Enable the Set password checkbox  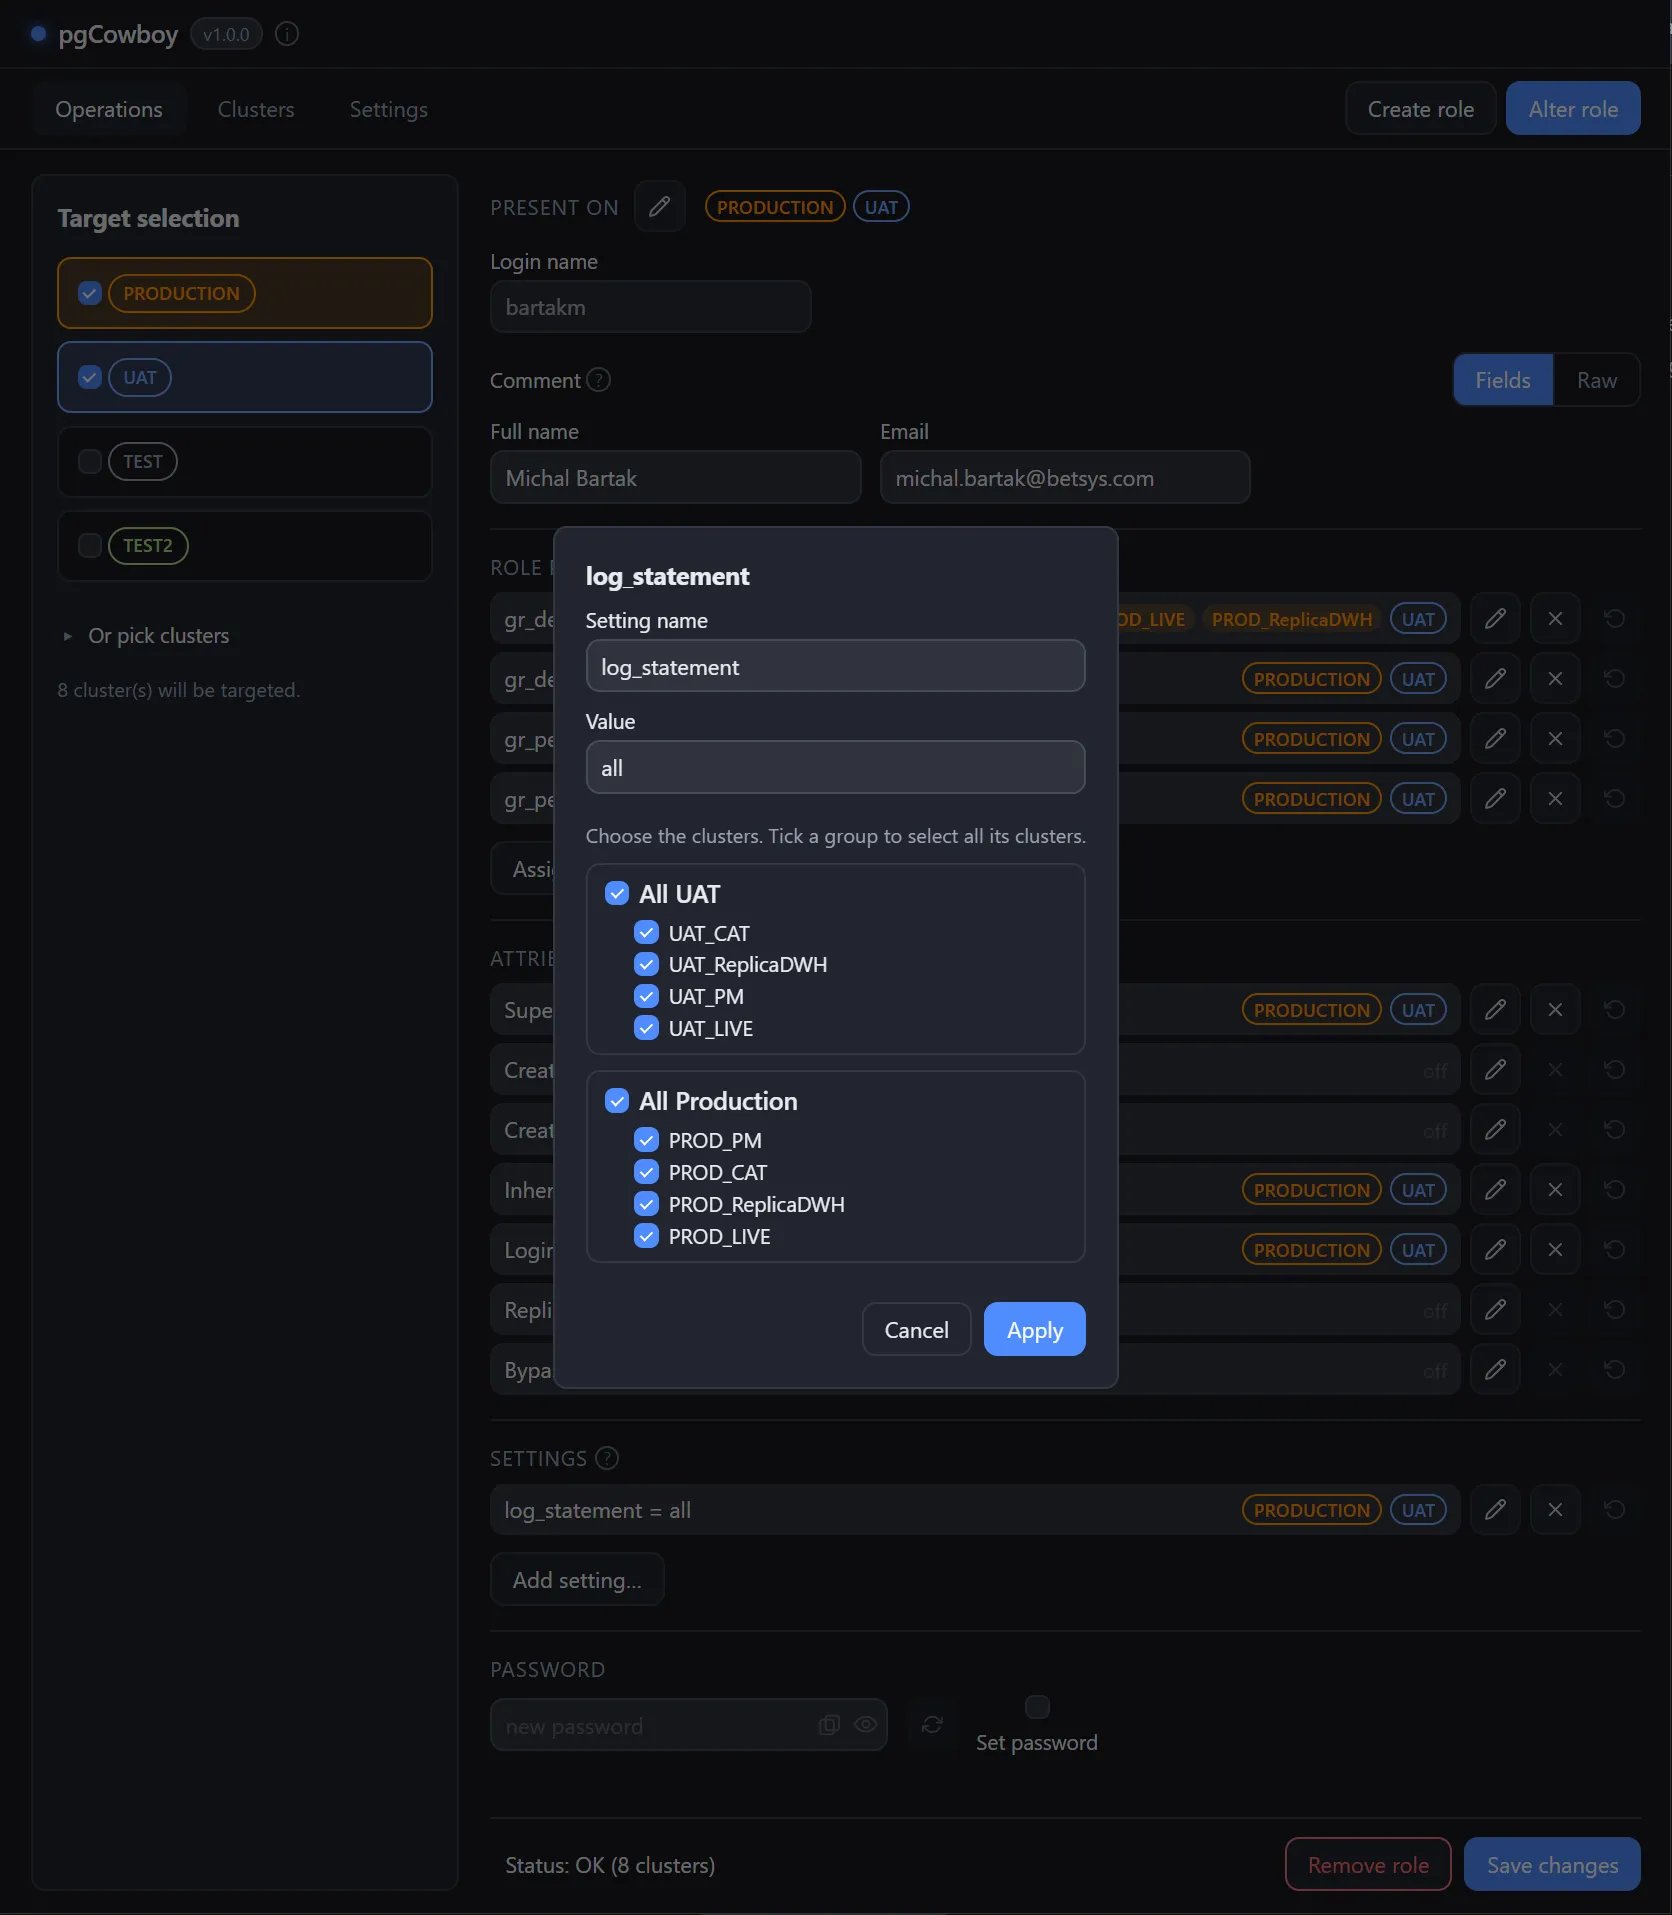[1037, 1706]
